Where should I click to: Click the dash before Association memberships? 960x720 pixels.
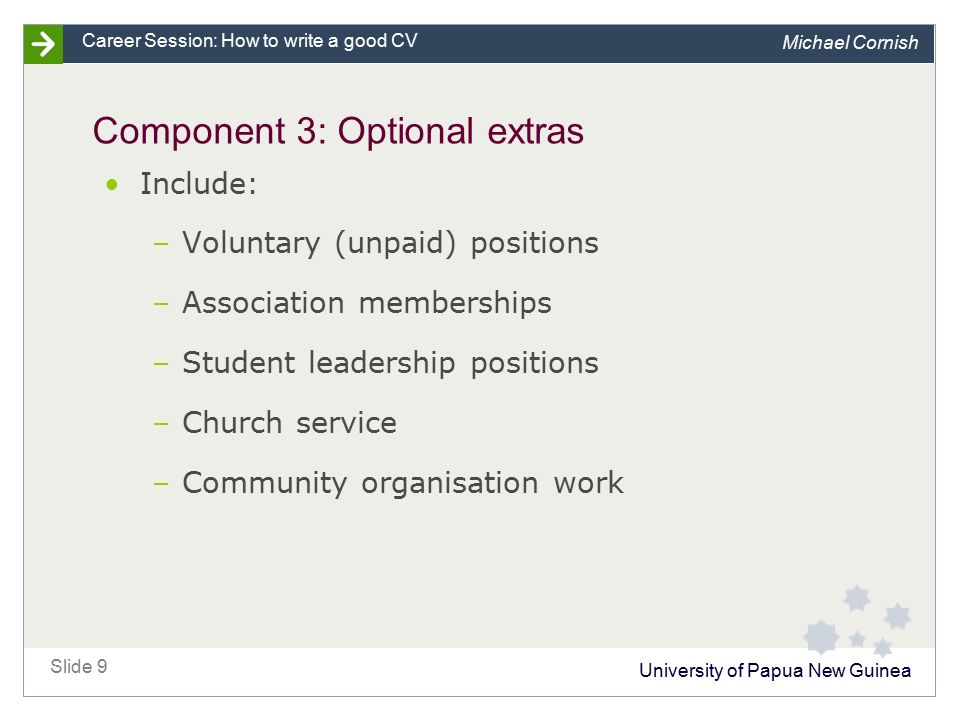pyautogui.click(x=161, y=304)
